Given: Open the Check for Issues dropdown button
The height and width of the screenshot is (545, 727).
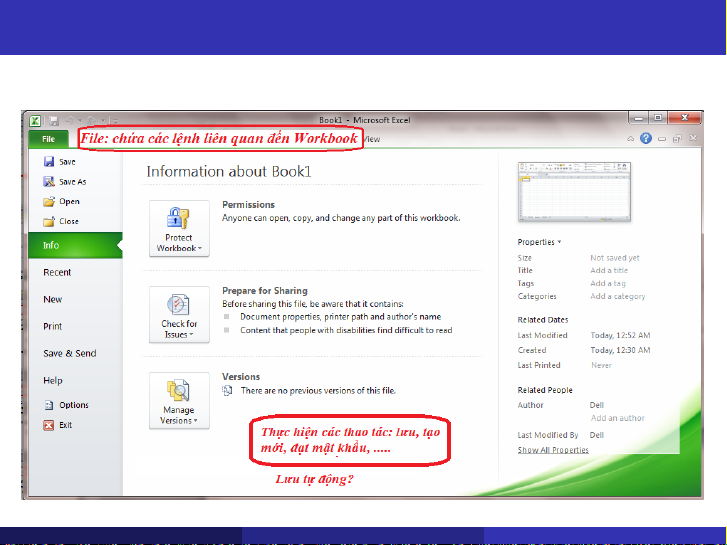Looking at the screenshot, I should tap(179, 314).
